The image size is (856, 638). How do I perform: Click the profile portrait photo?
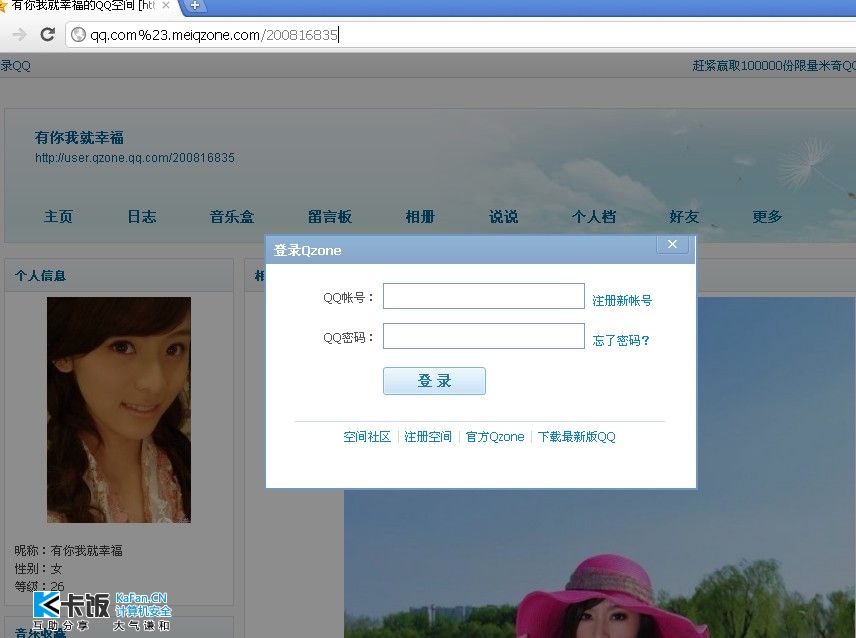(119, 410)
